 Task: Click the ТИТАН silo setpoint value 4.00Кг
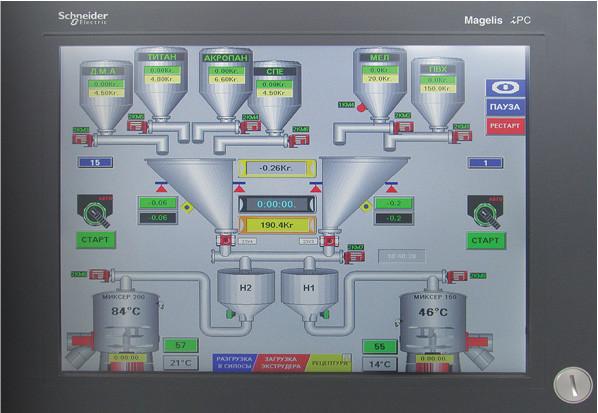[162, 79]
